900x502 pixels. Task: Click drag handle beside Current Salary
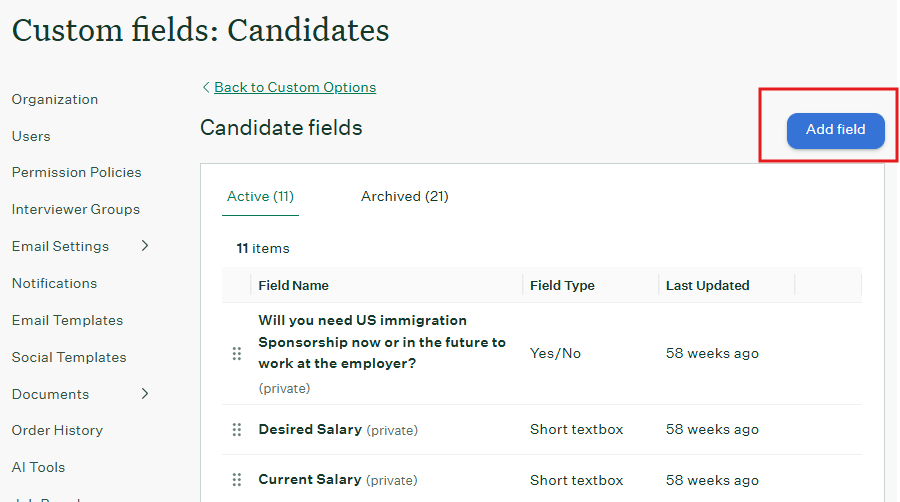point(237,479)
